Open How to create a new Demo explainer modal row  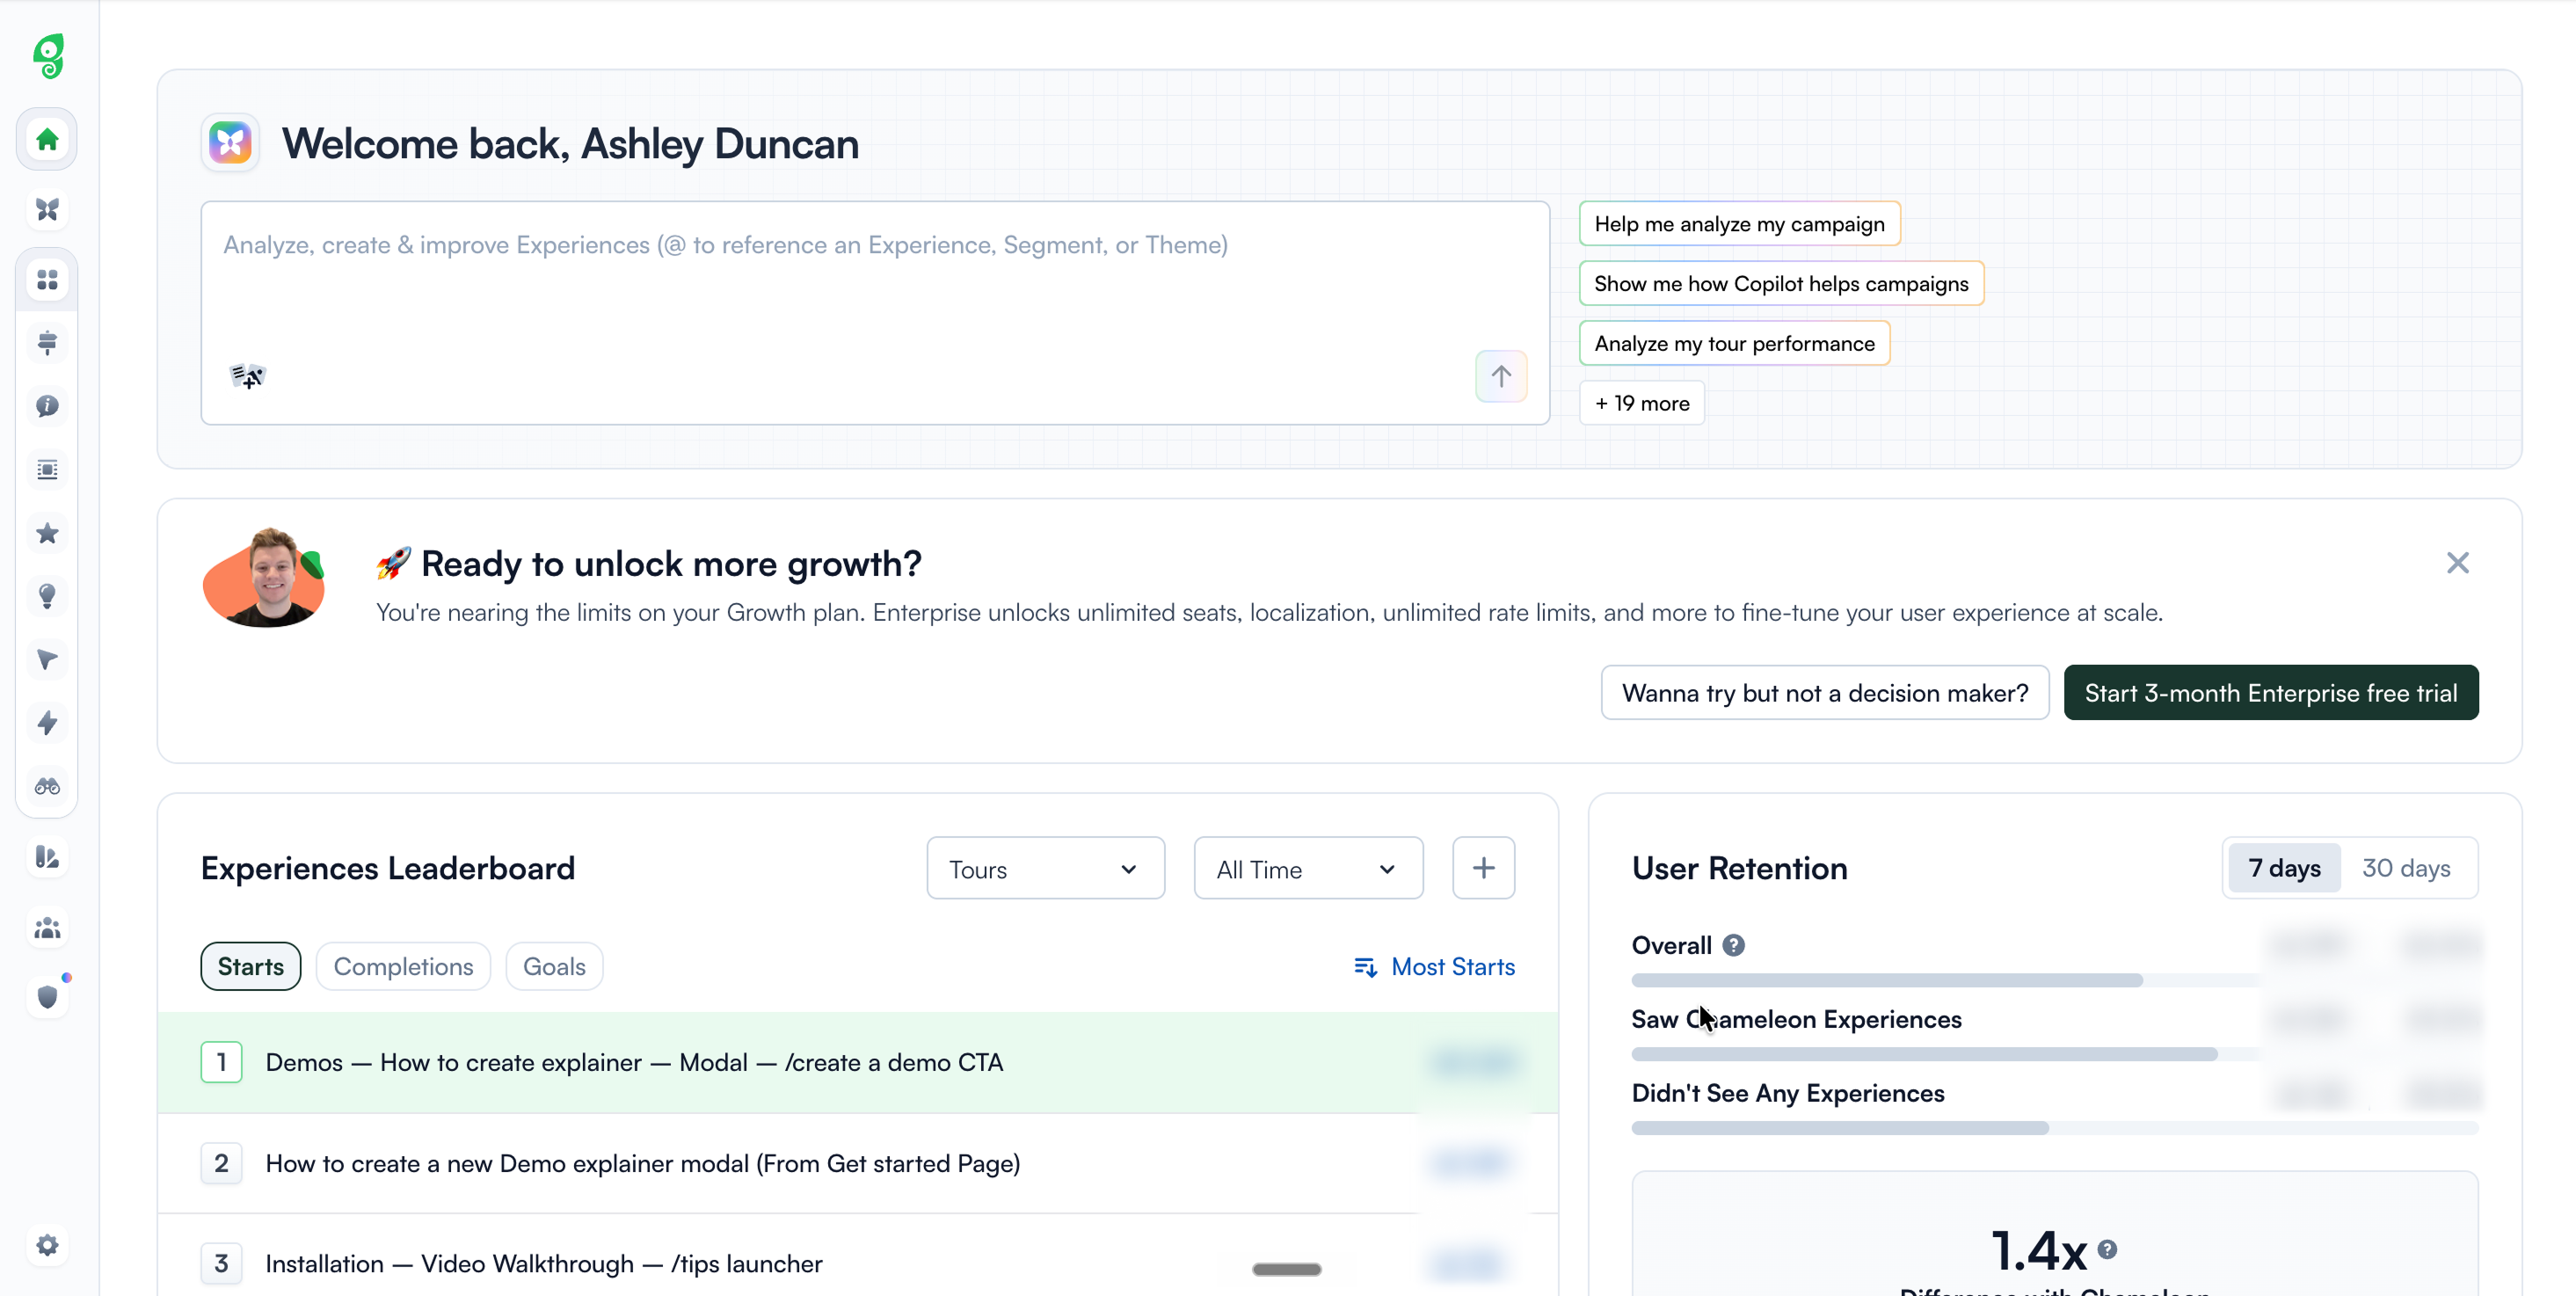[x=857, y=1163]
